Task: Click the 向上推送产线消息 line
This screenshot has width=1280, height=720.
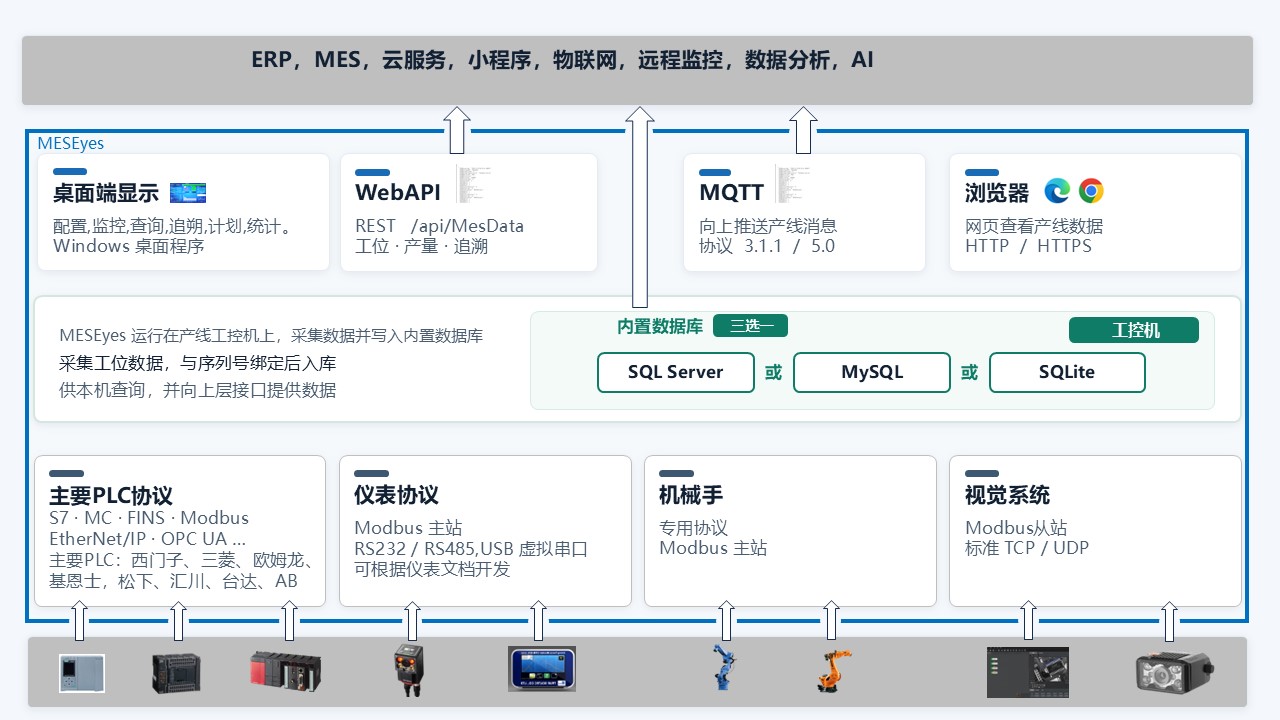Action: (x=768, y=226)
